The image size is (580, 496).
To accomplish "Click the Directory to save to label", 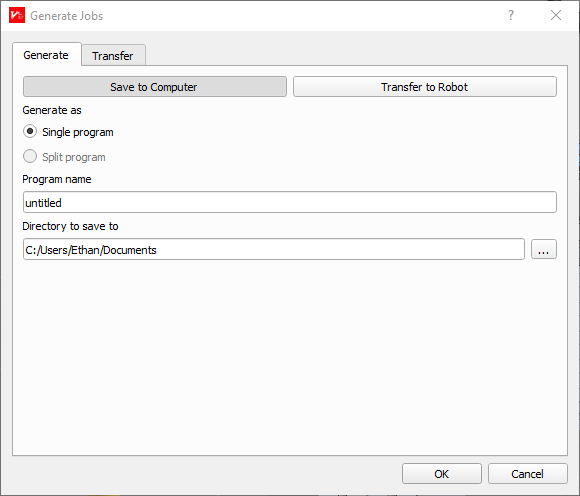I will pyautogui.click(x=70, y=226).
